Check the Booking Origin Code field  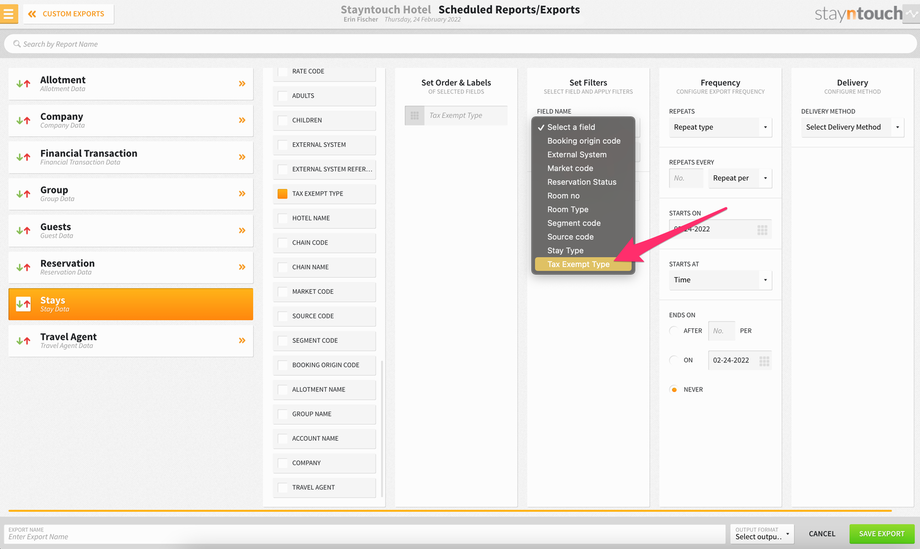pos(283,365)
